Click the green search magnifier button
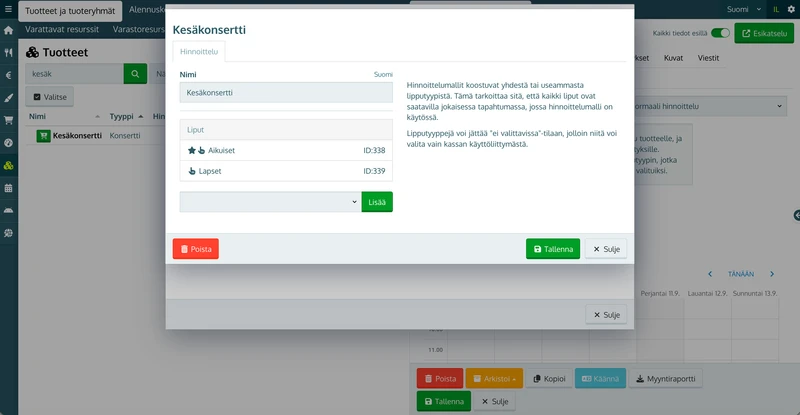The height and width of the screenshot is (415, 800). click(135, 74)
